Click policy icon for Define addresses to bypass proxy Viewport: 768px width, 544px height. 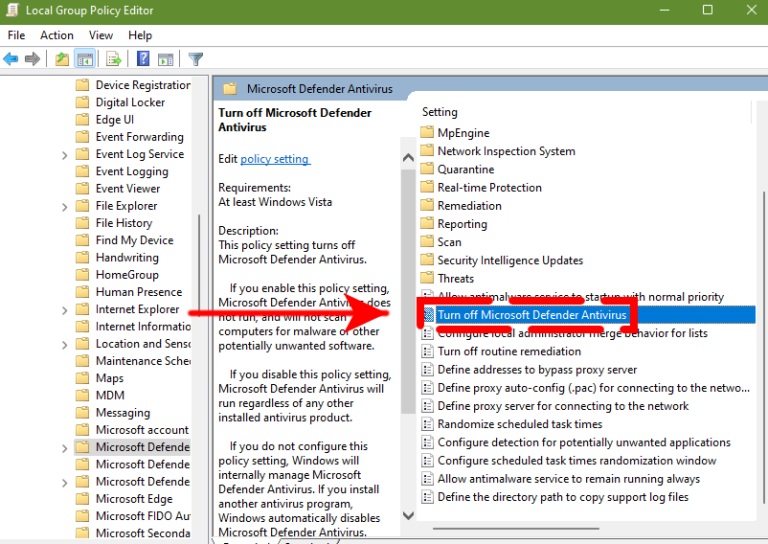point(428,369)
